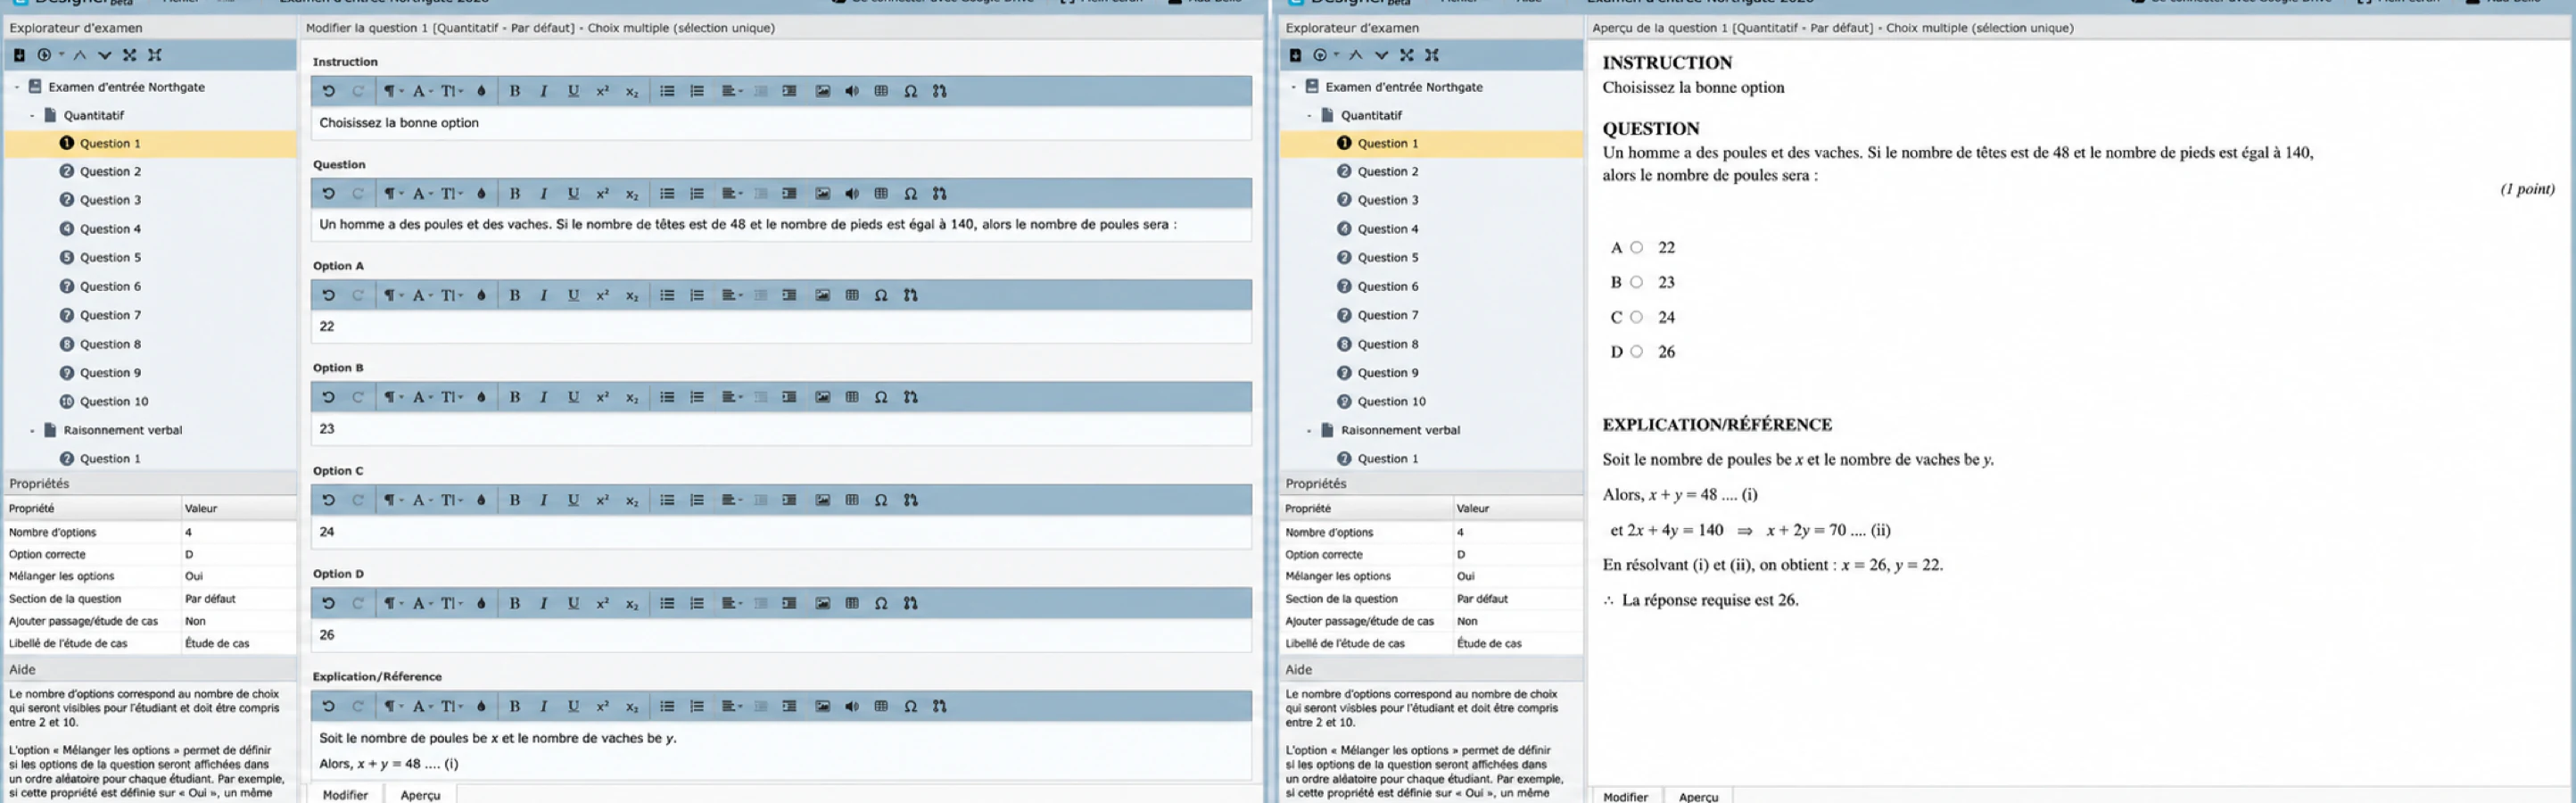
Task: Open font size dropdown in the Option A toolbar
Action: pos(452,296)
